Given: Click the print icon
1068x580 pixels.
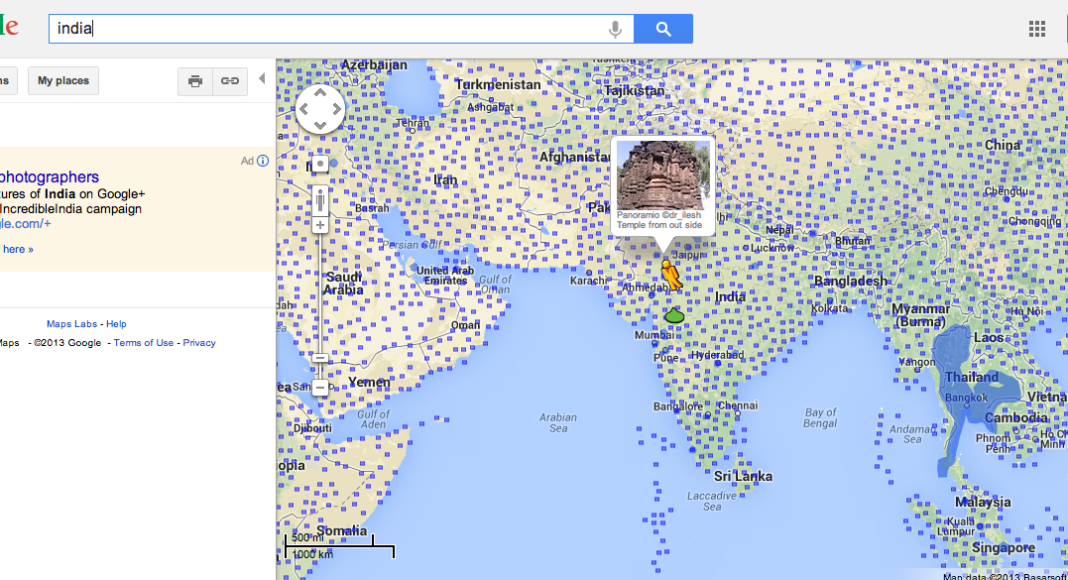Looking at the screenshot, I should pos(195,81).
